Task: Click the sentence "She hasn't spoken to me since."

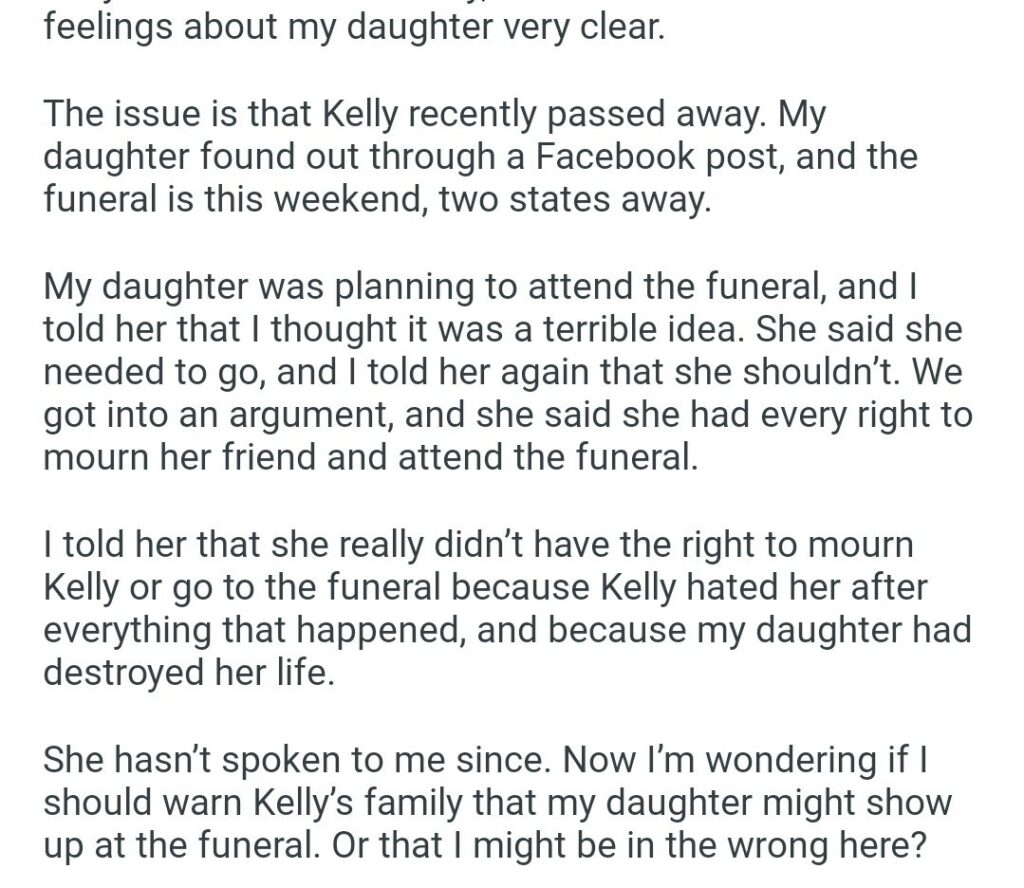Action: 297,760
